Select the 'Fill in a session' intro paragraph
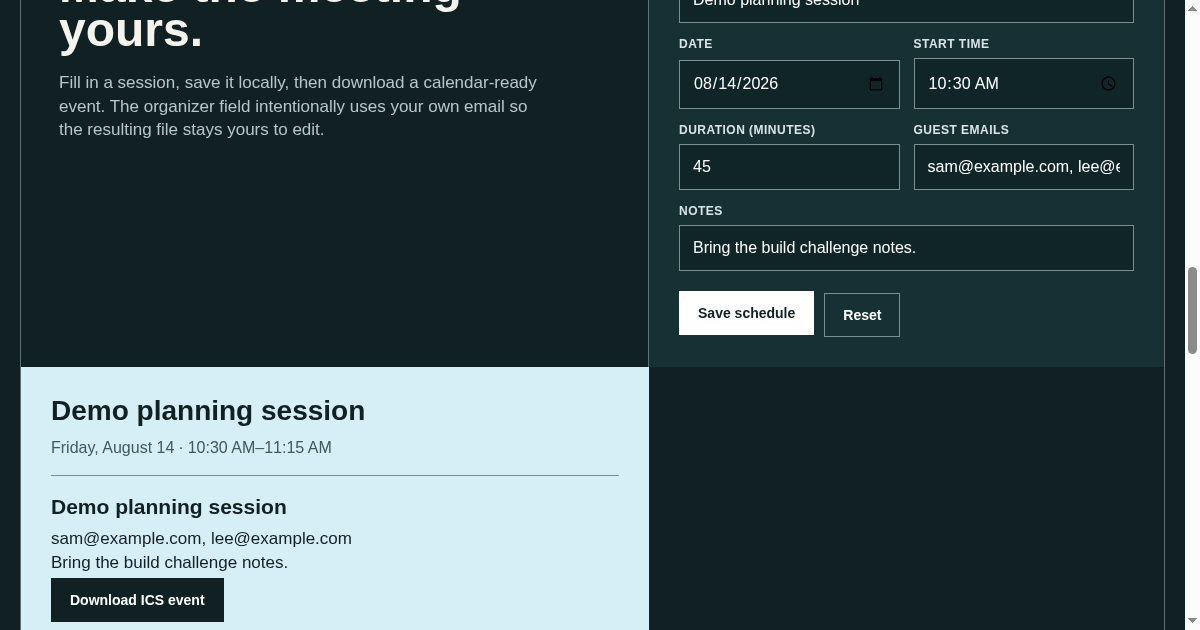This screenshot has width=1200, height=630. [x=298, y=106]
